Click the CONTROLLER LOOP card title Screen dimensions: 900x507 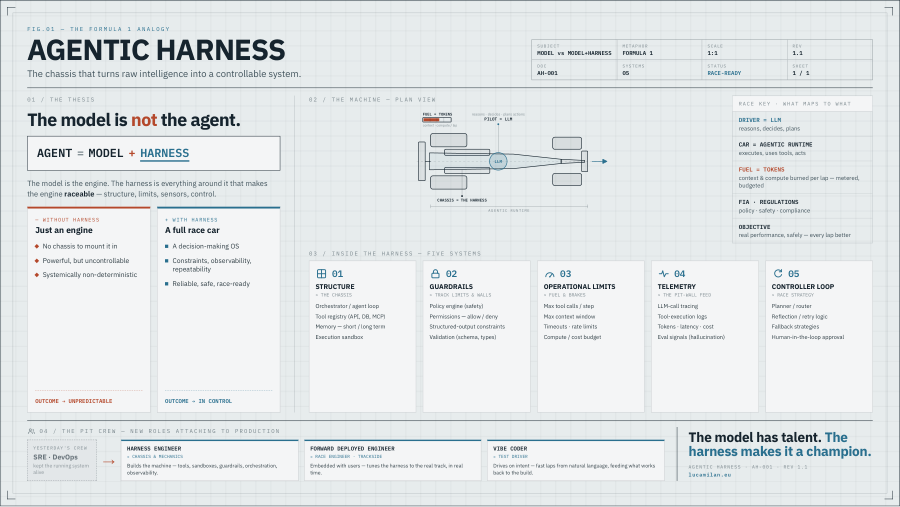[802, 287]
